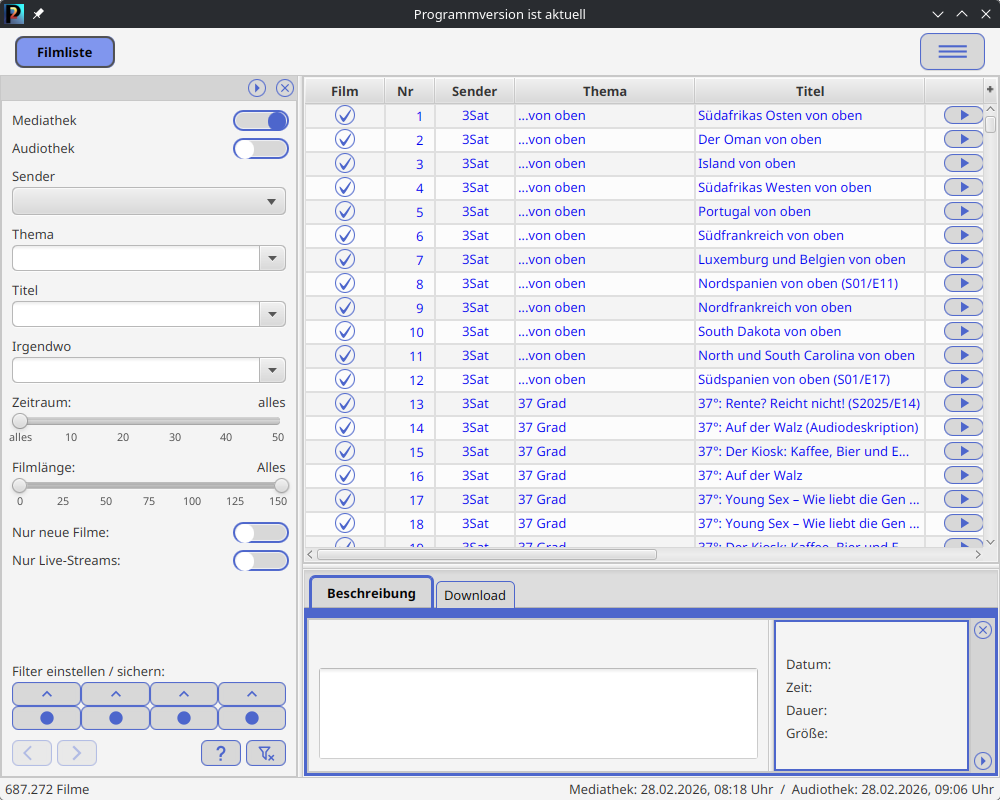Sort table by Sender column header

click(x=474, y=91)
